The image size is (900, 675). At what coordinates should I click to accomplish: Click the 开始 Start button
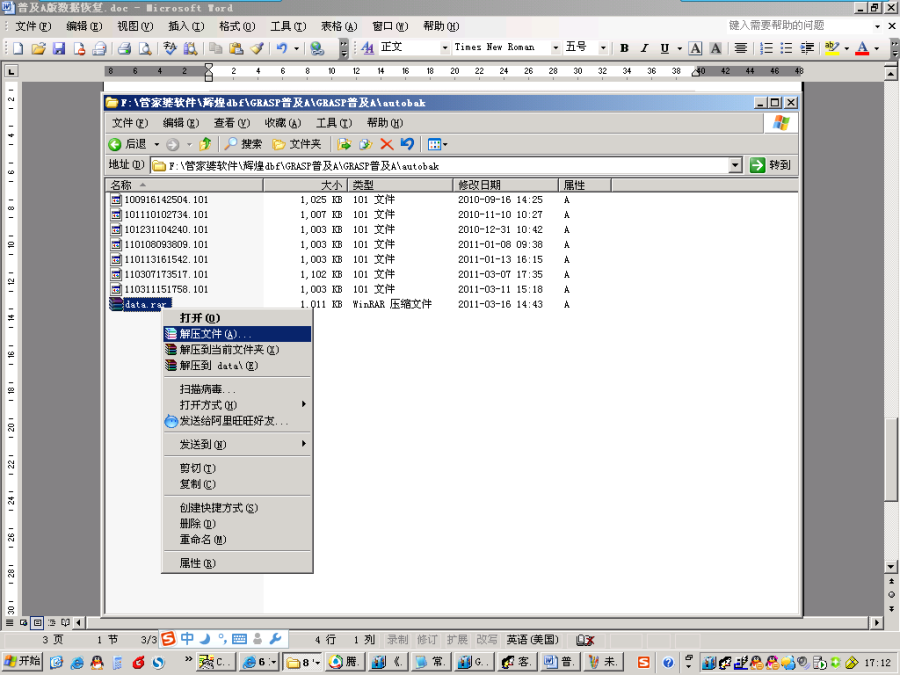pyautogui.click(x=22, y=661)
